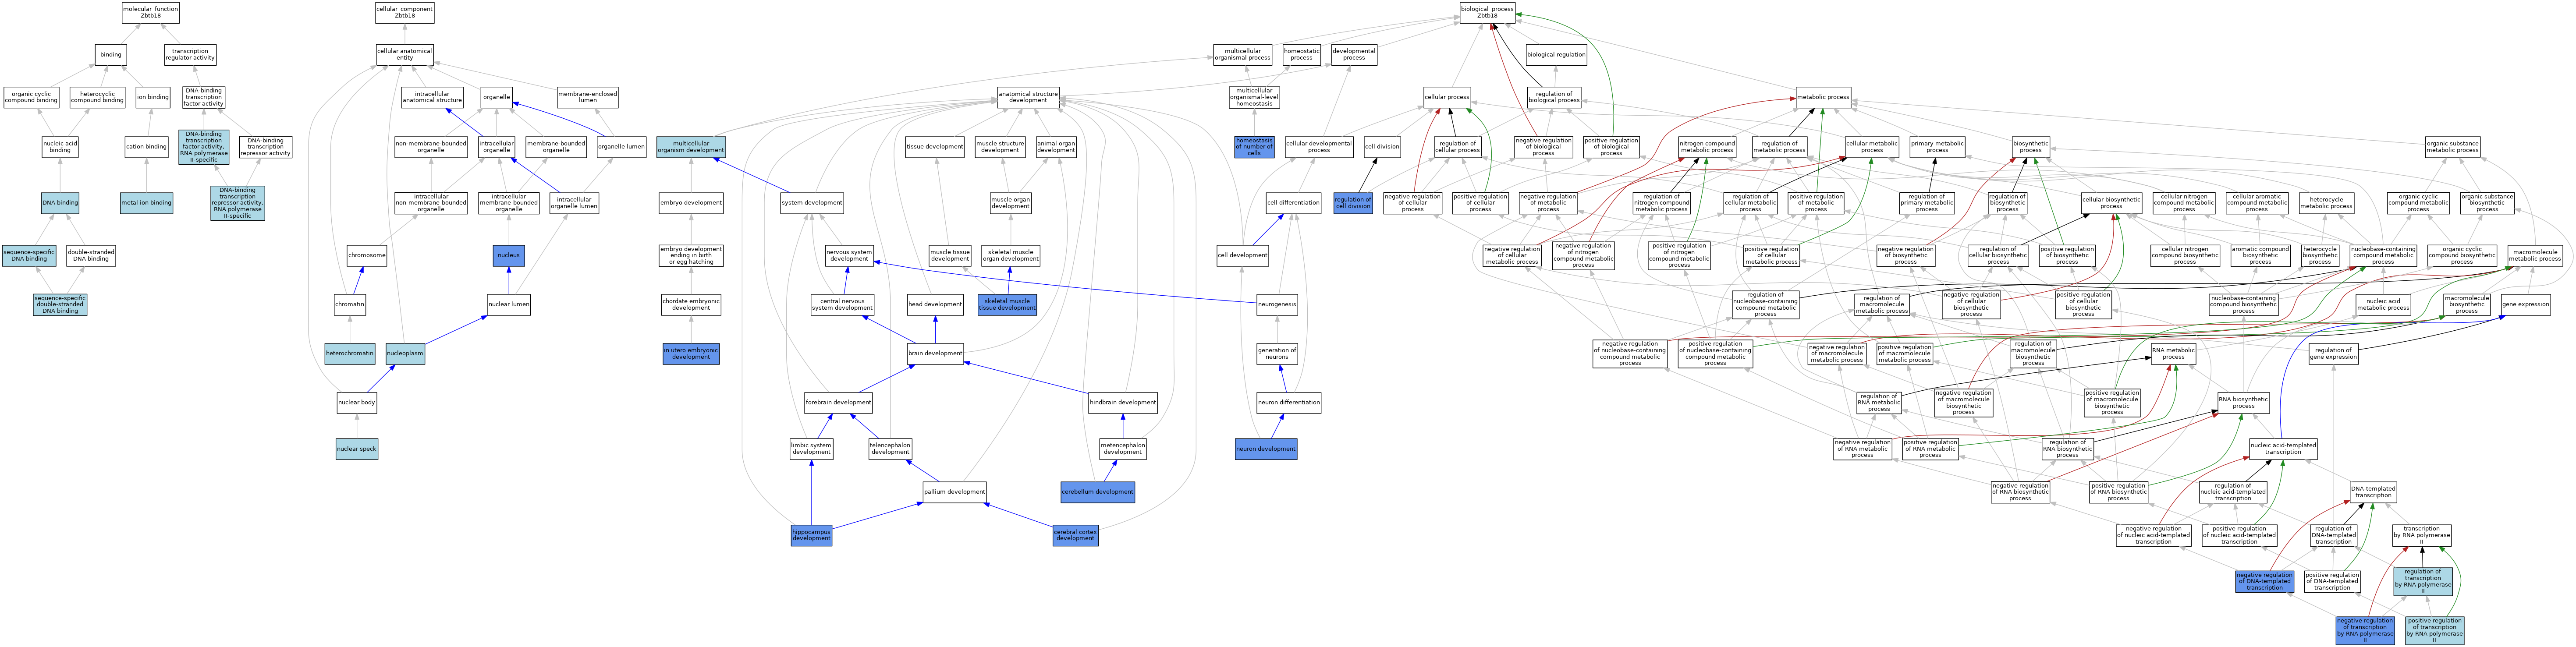Click the cell differentiation node

tap(1293, 203)
